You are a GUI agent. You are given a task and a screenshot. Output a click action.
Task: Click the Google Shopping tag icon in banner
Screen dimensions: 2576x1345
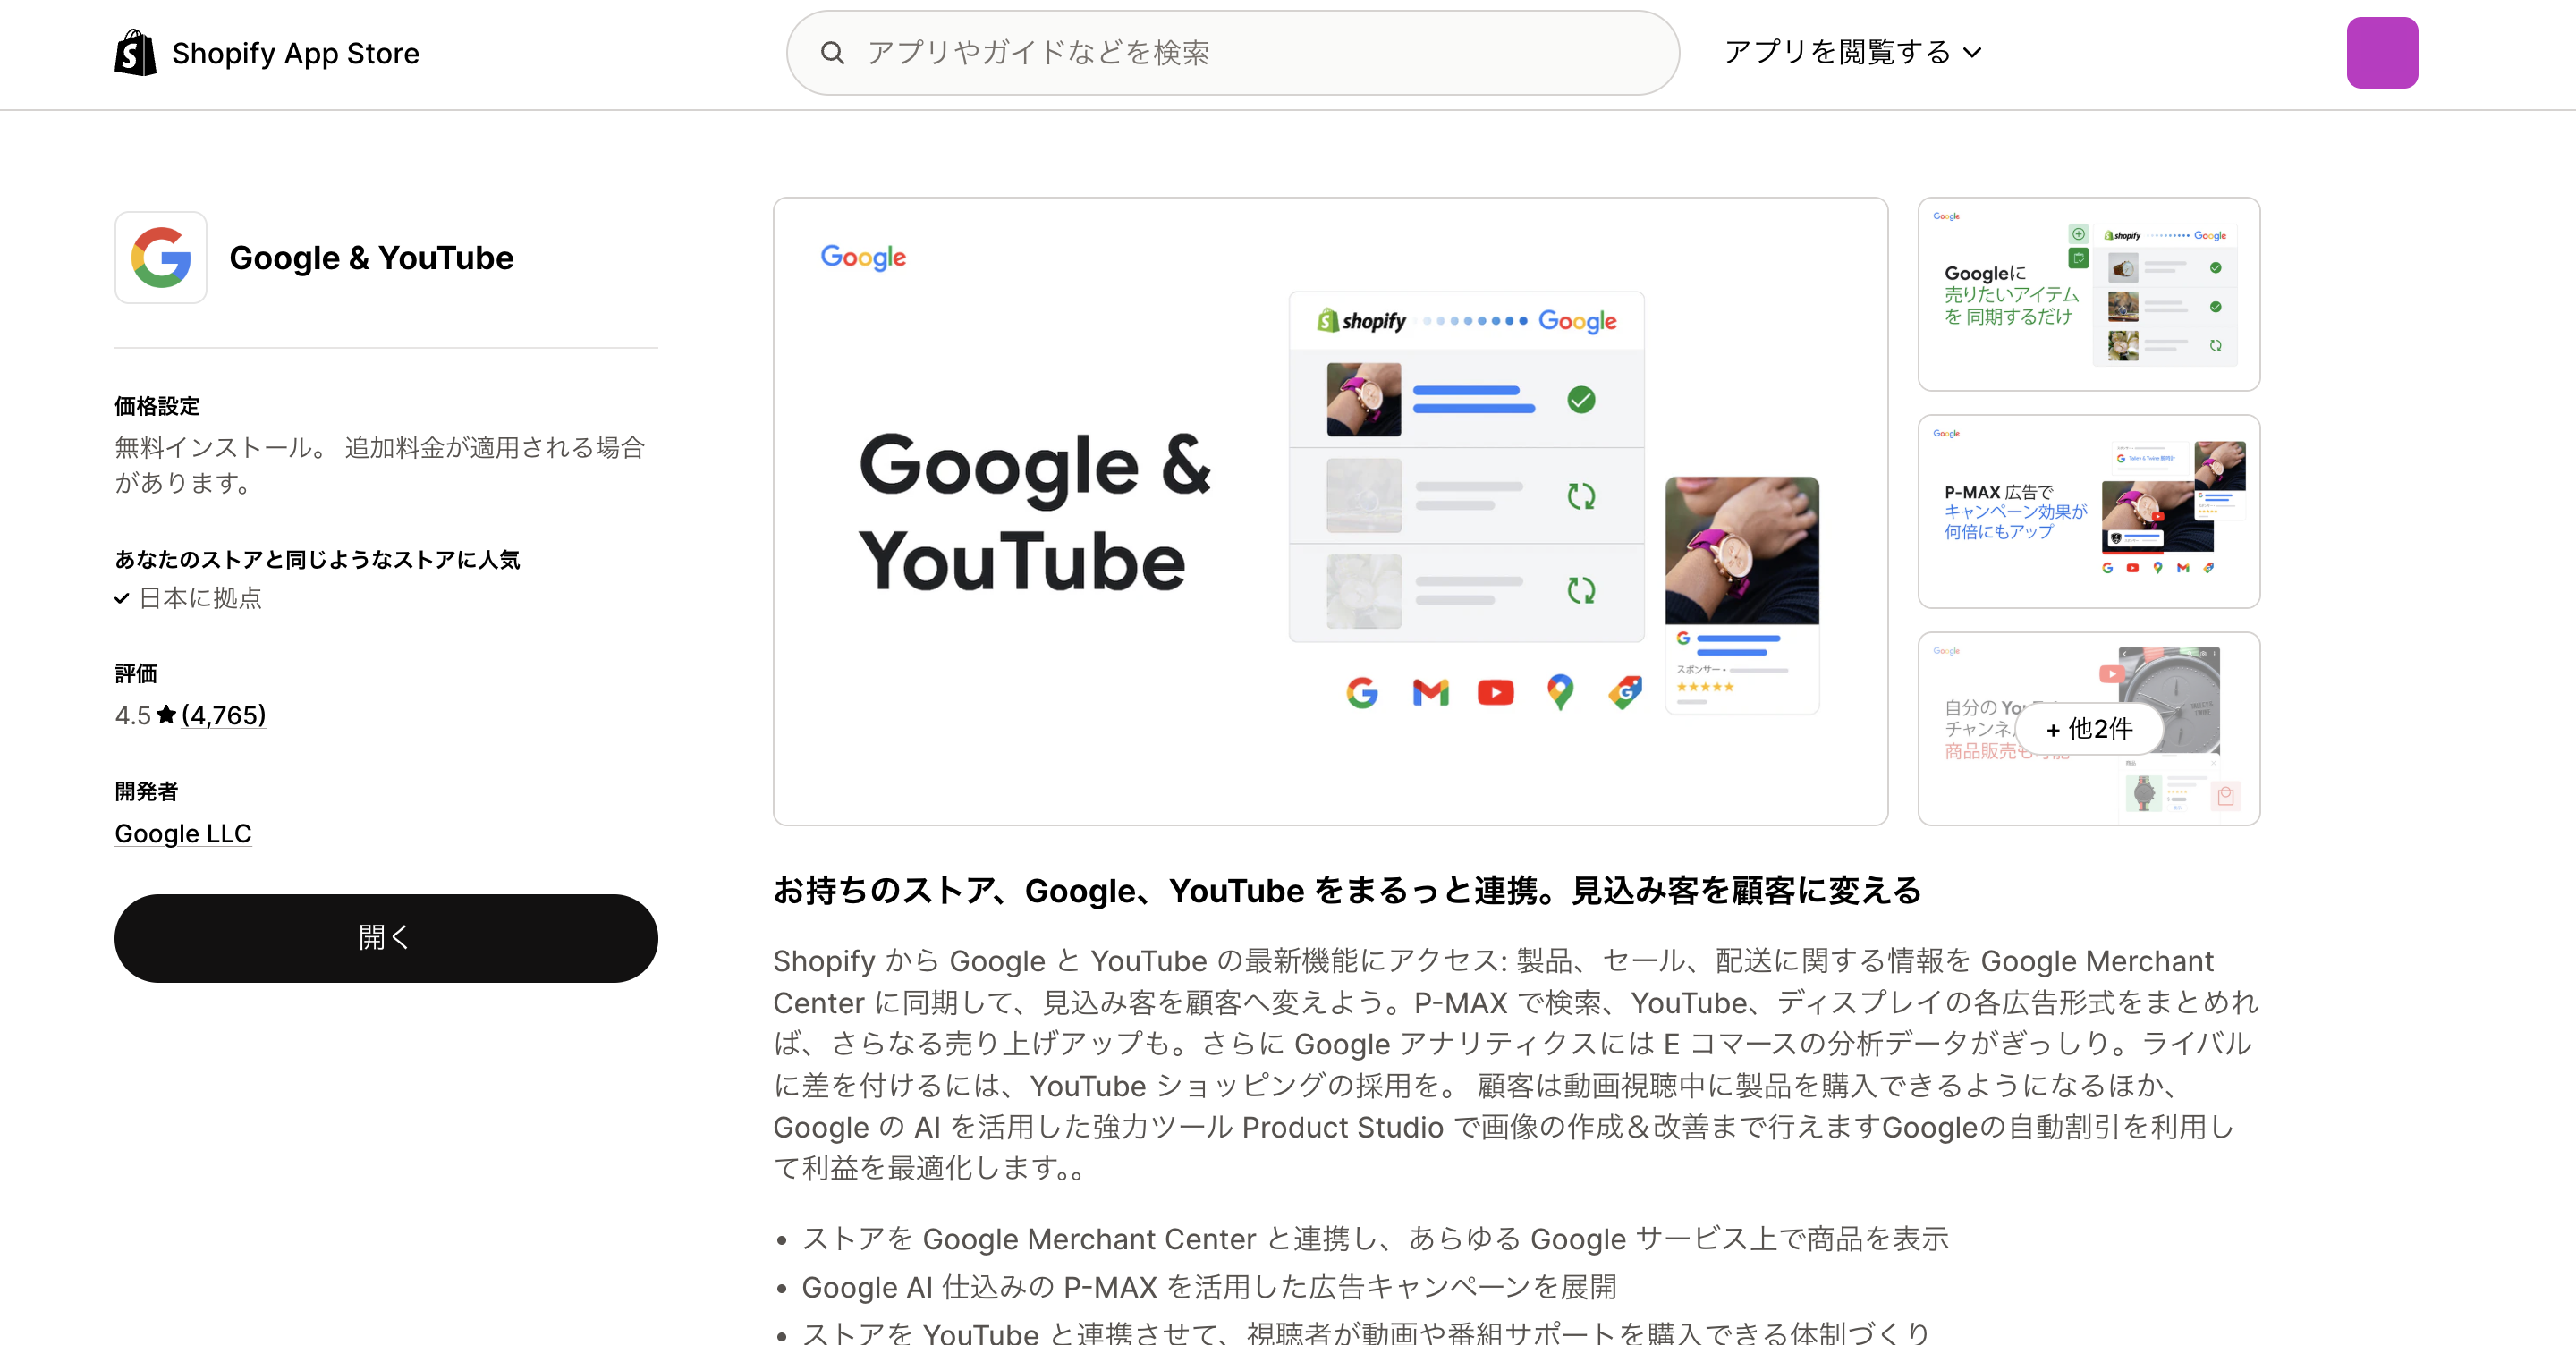[1625, 692]
